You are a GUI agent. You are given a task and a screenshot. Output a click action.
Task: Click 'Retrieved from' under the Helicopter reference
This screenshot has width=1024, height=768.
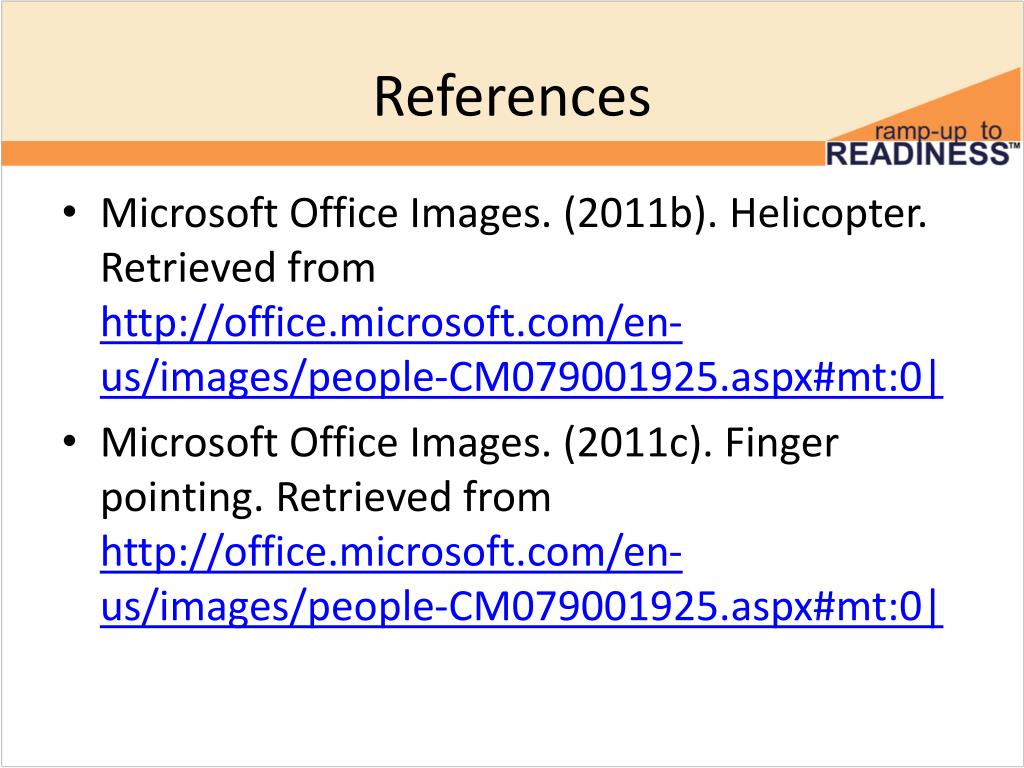point(238,268)
